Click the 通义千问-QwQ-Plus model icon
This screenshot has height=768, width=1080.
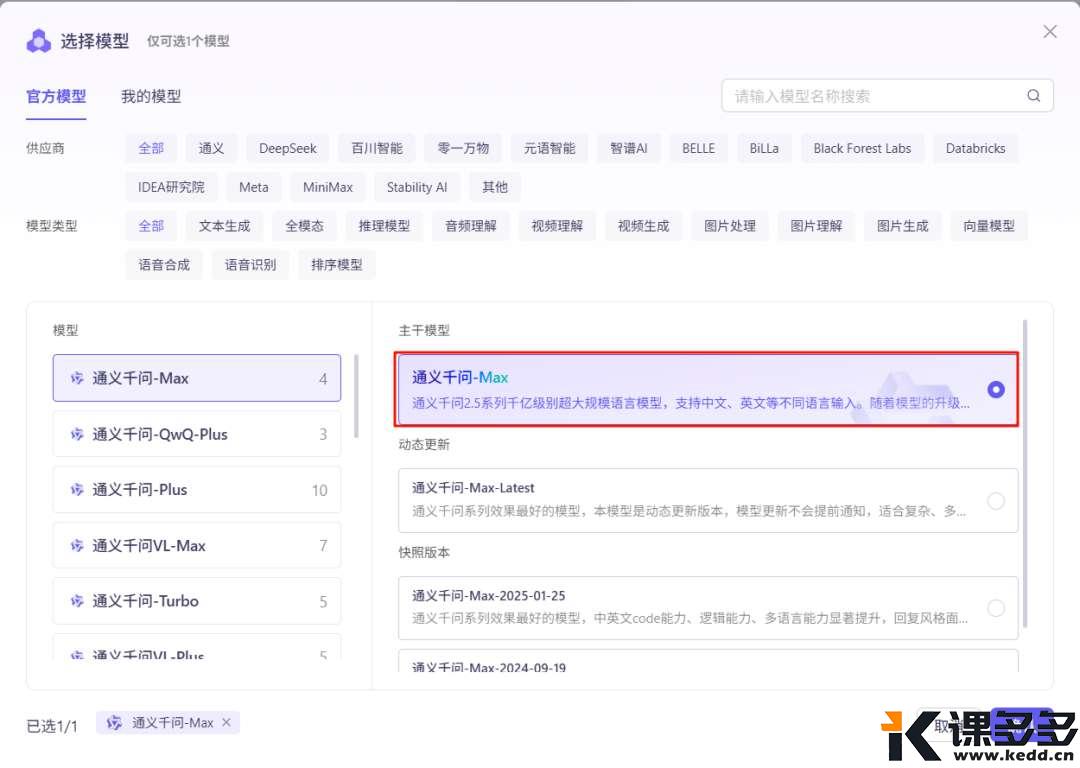click(77, 434)
